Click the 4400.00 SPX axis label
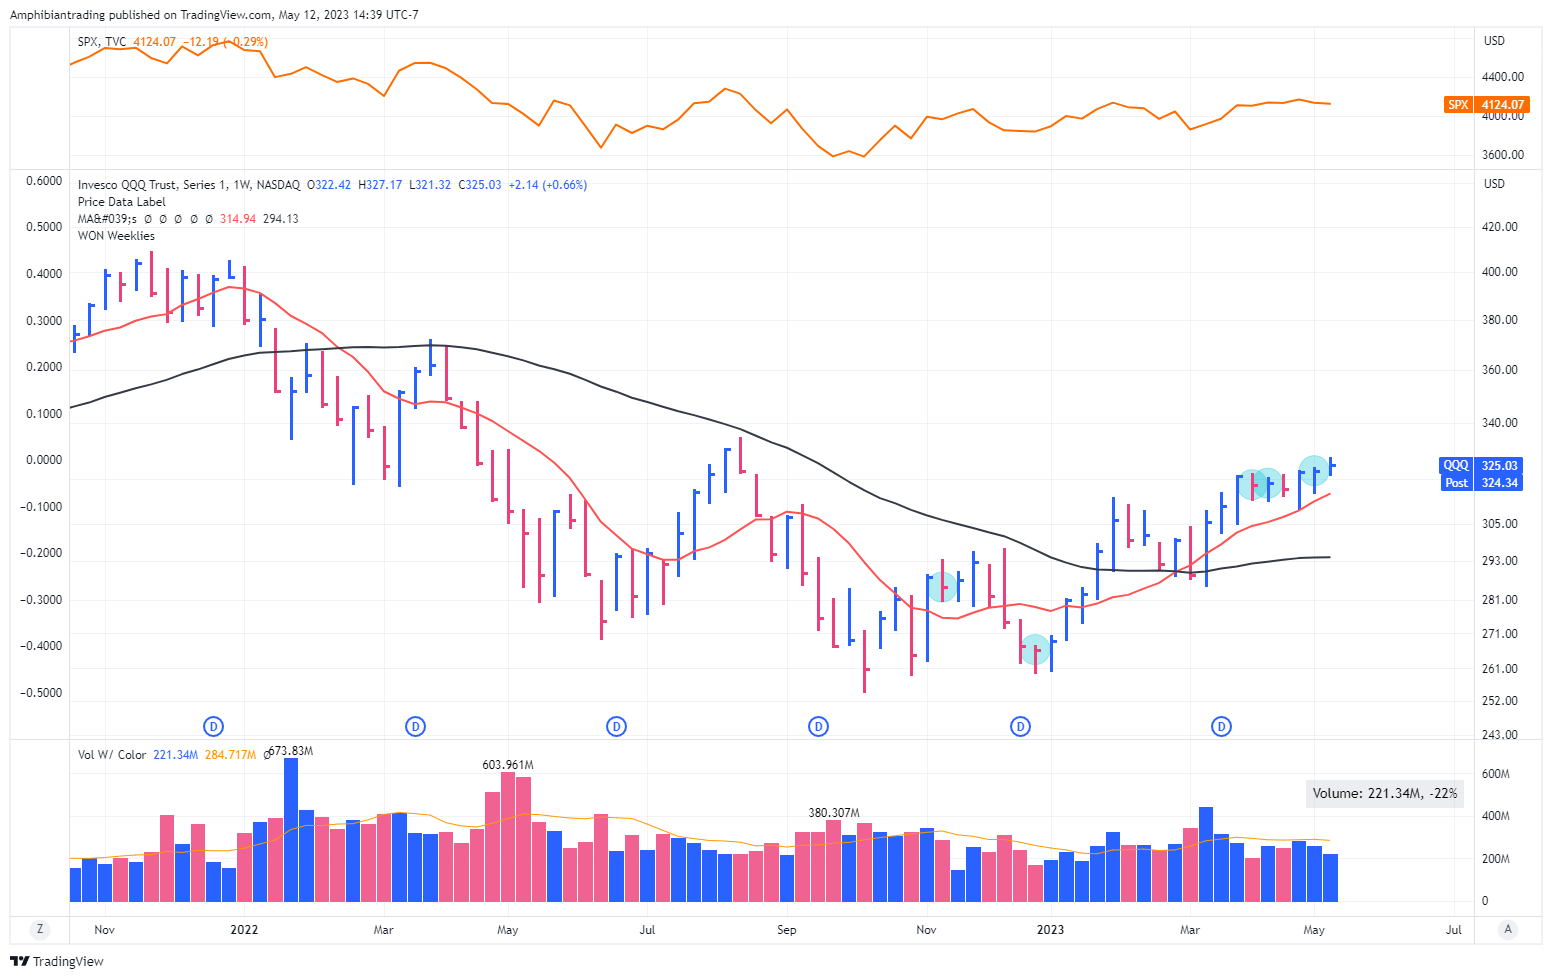Screen dimensions: 1552x979 [x=1503, y=77]
